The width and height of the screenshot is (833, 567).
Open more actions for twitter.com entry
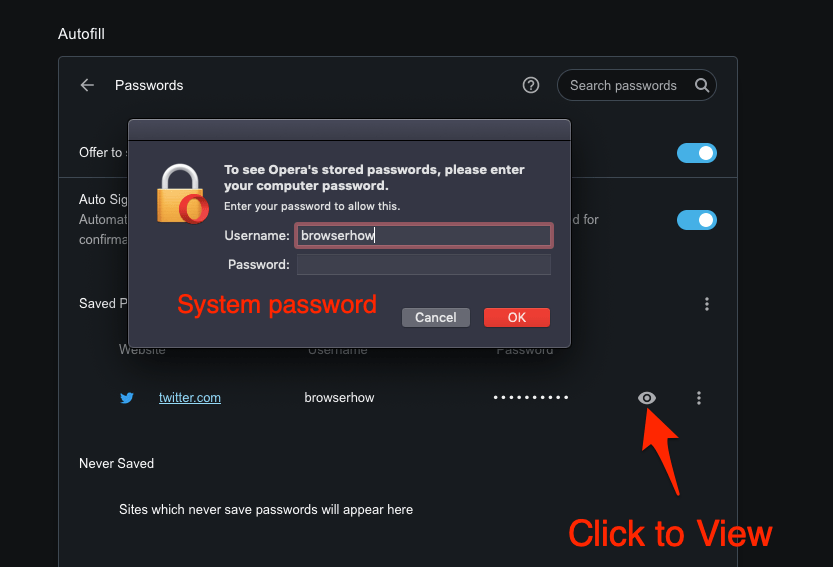(x=699, y=398)
